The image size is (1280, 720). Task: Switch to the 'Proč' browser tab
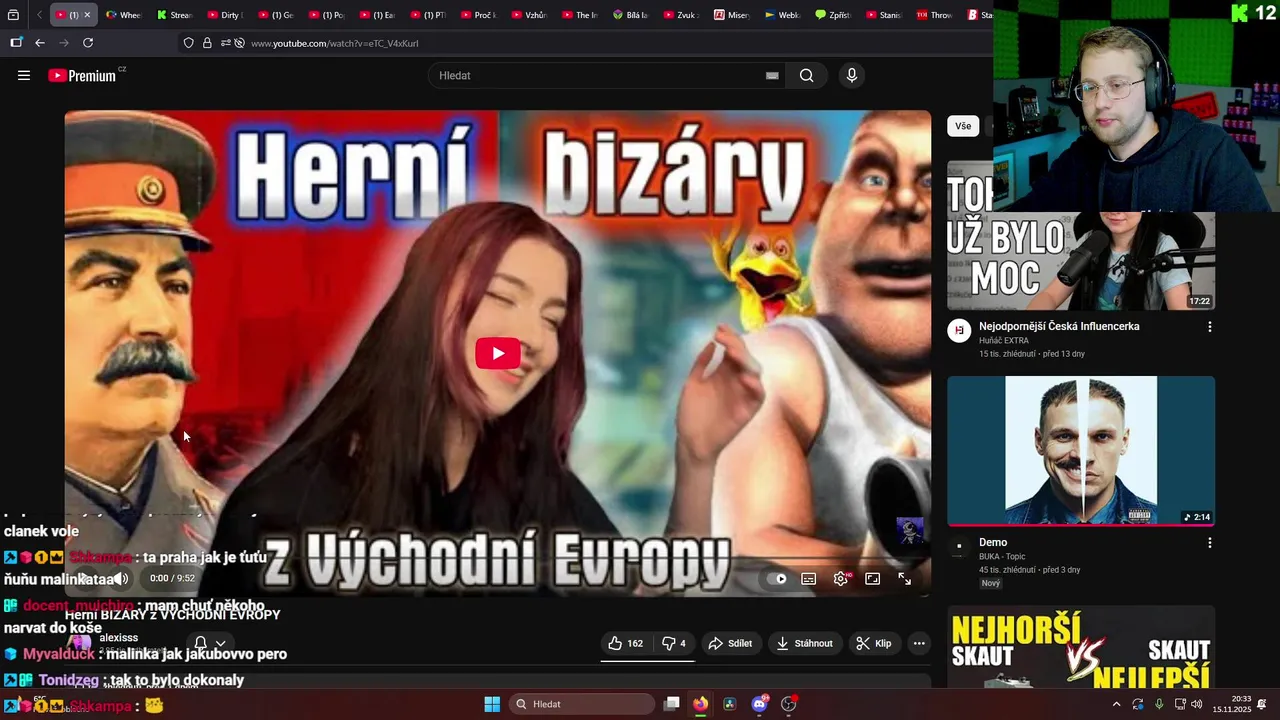tap(478, 15)
